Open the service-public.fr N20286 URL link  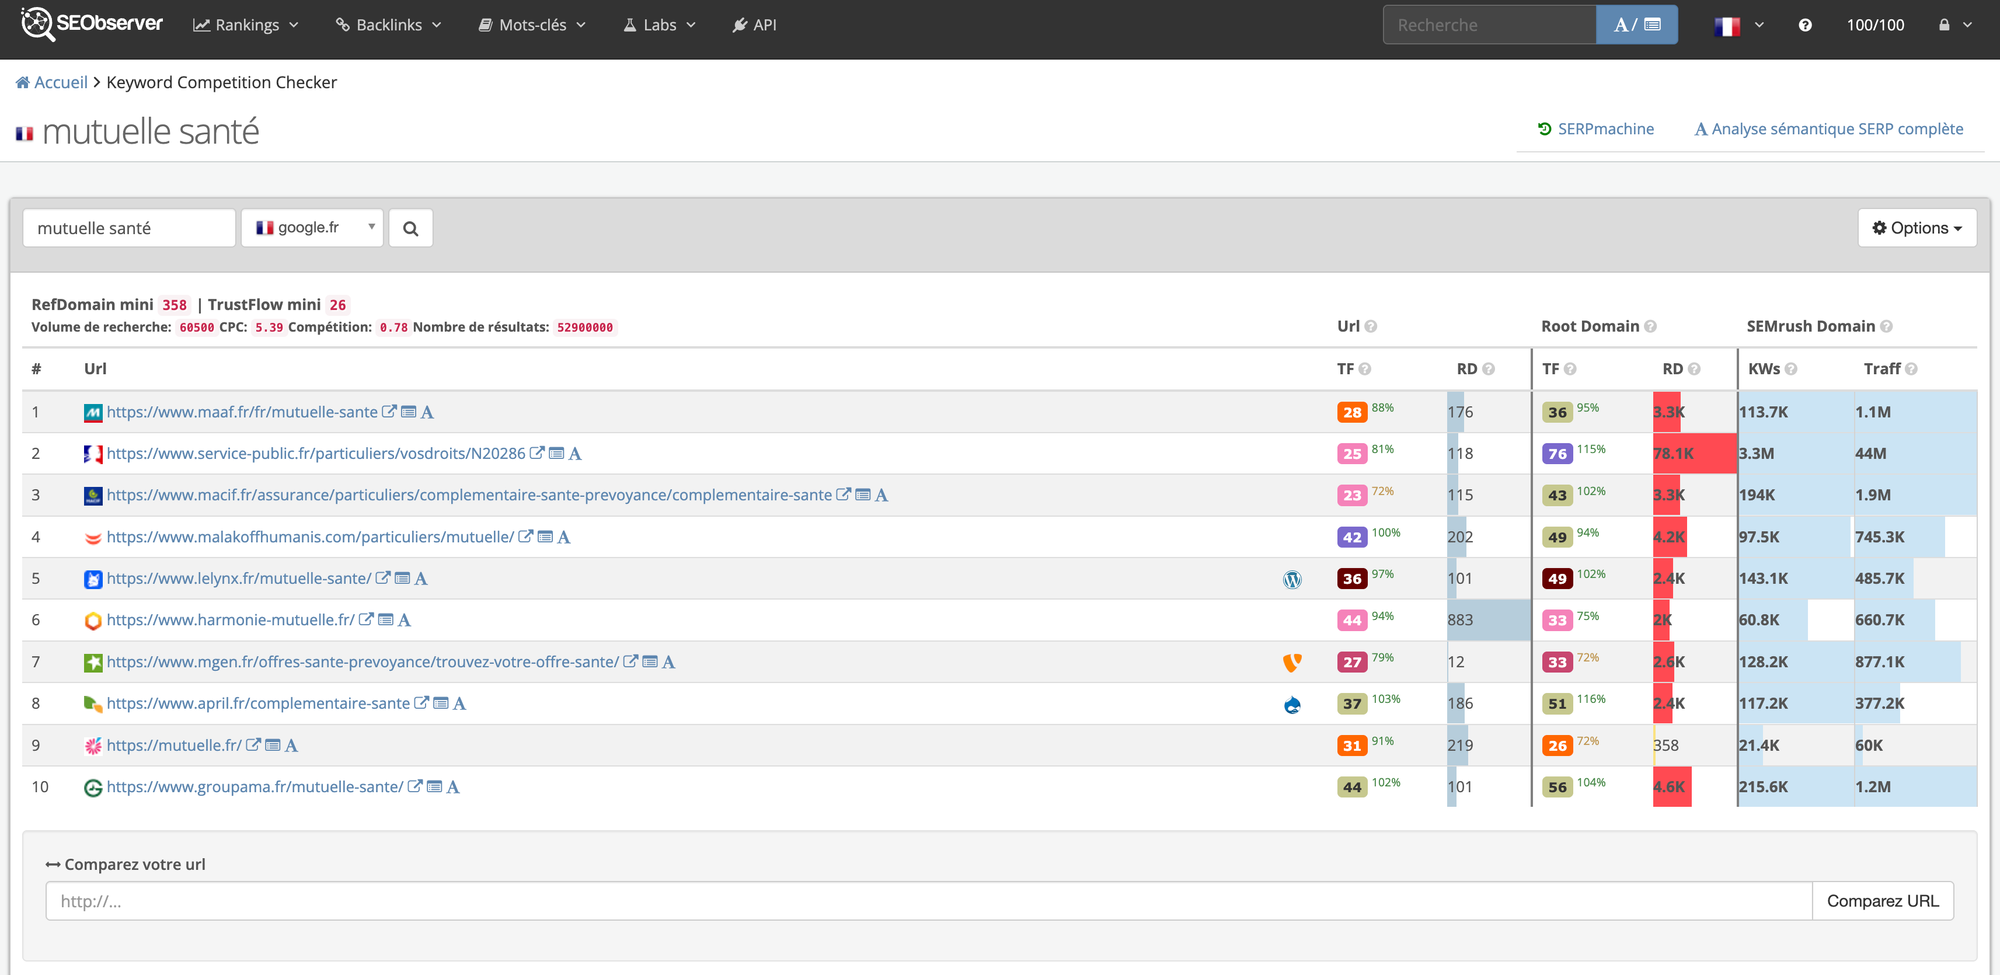coord(316,453)
